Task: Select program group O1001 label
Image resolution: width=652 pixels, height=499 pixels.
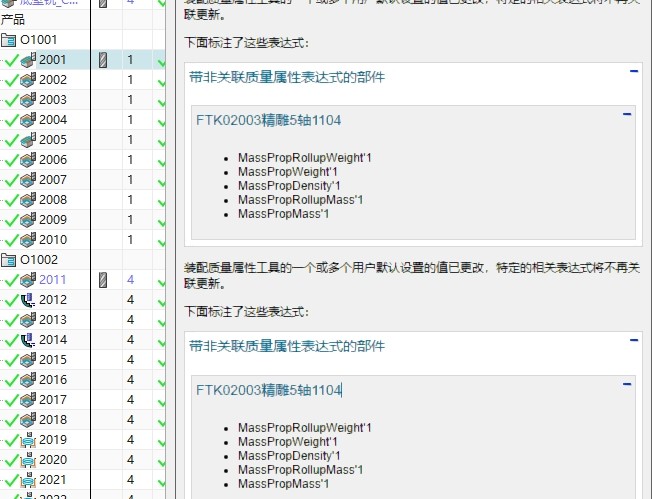Action: [x=38, y=40]
